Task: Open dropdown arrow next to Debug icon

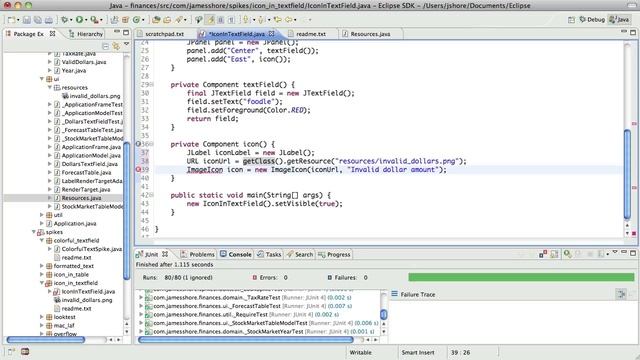Action: pyautogui.click(x=71, y=20)
